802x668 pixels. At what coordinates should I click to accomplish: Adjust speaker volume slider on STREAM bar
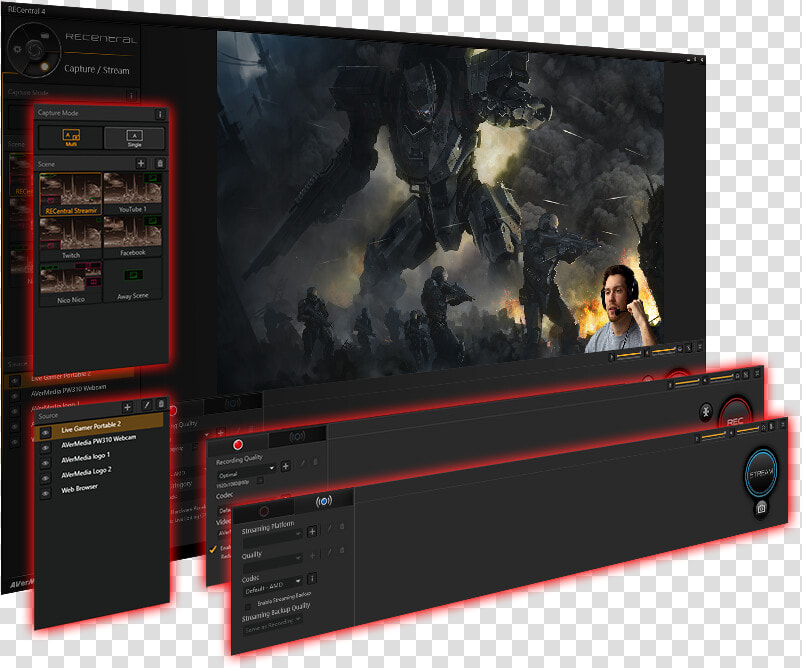(x=749, y=430)
